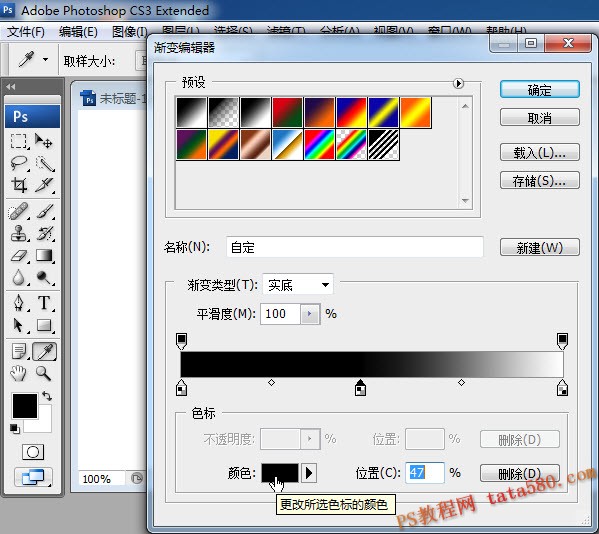The width and height of the screenshot is (599, 534).
Task: Click the left midpoint diamond under gradient
Action: [x=271, y=382]
